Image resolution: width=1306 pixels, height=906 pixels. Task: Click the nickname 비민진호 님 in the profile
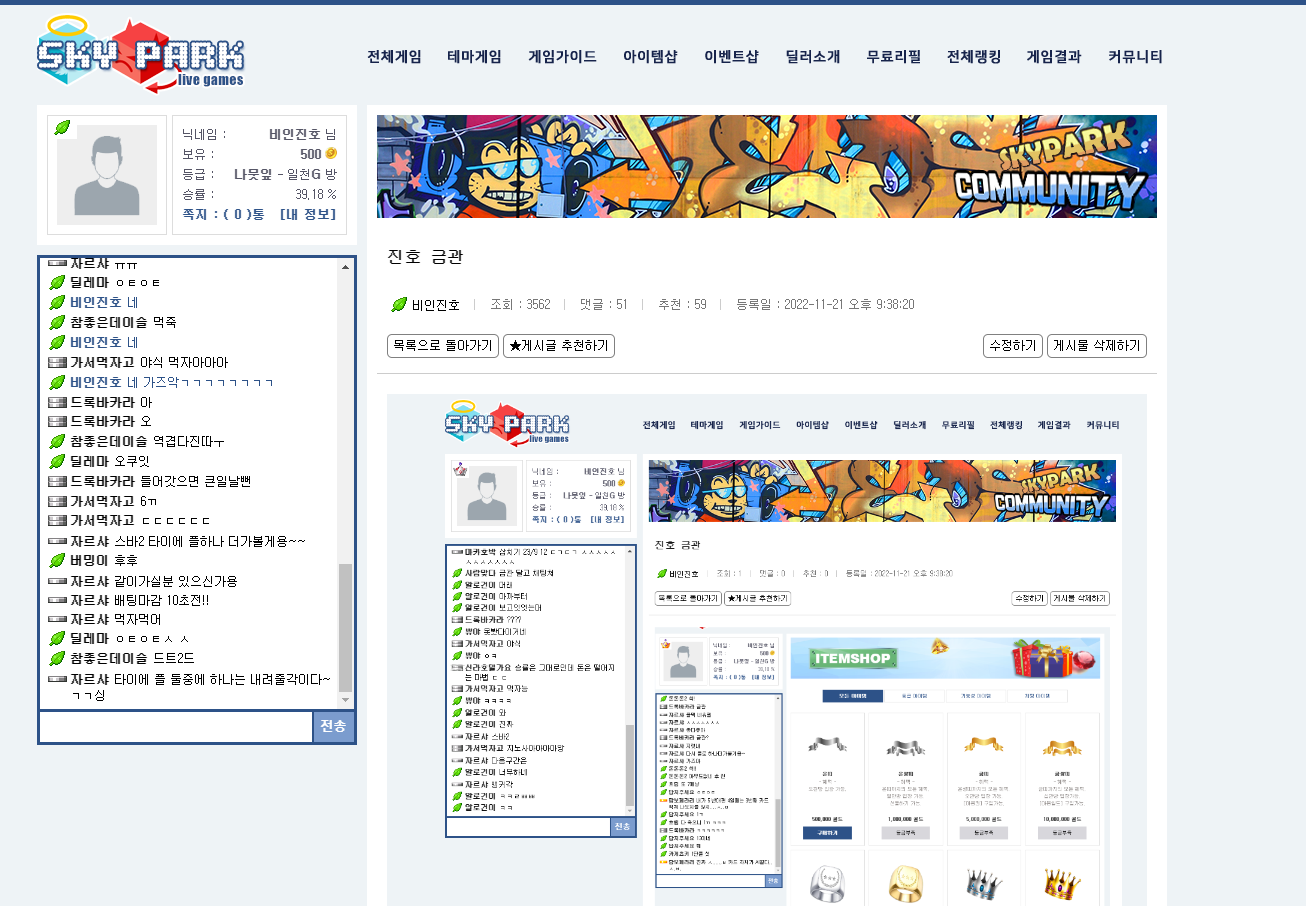[x=303, y=134]
